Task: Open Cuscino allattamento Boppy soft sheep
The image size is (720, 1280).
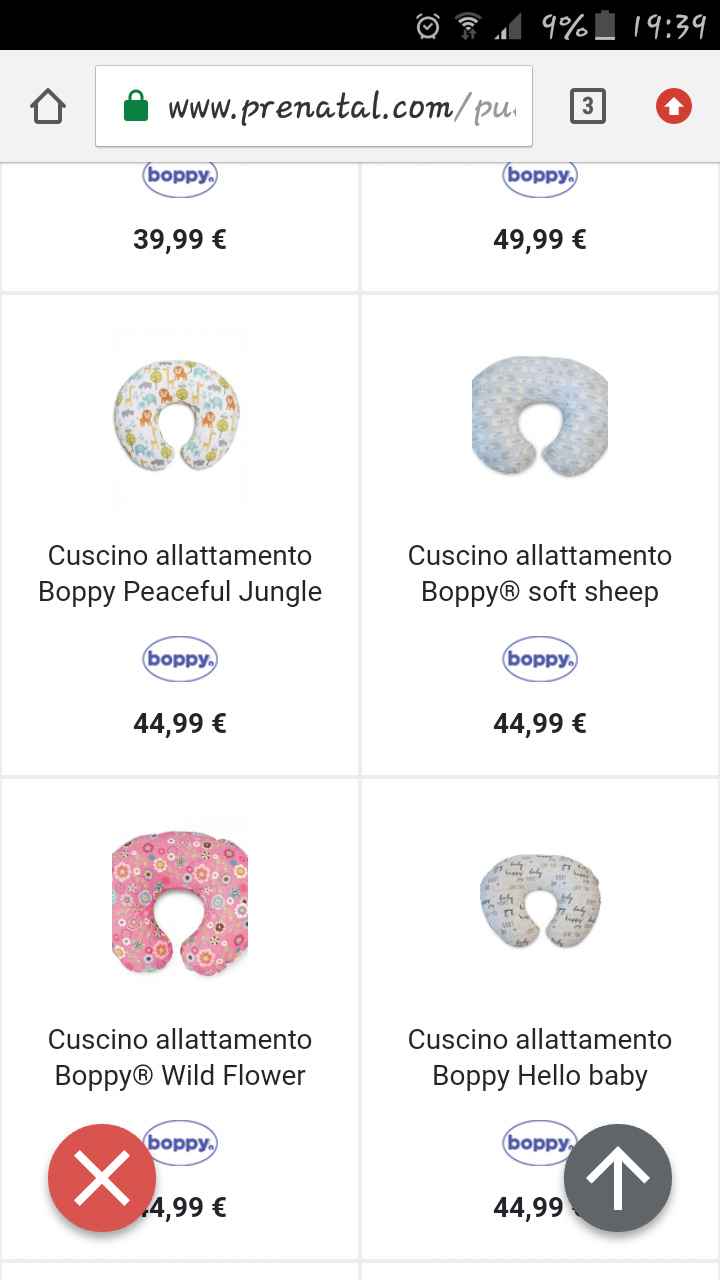Action: (x=539, y=573)
